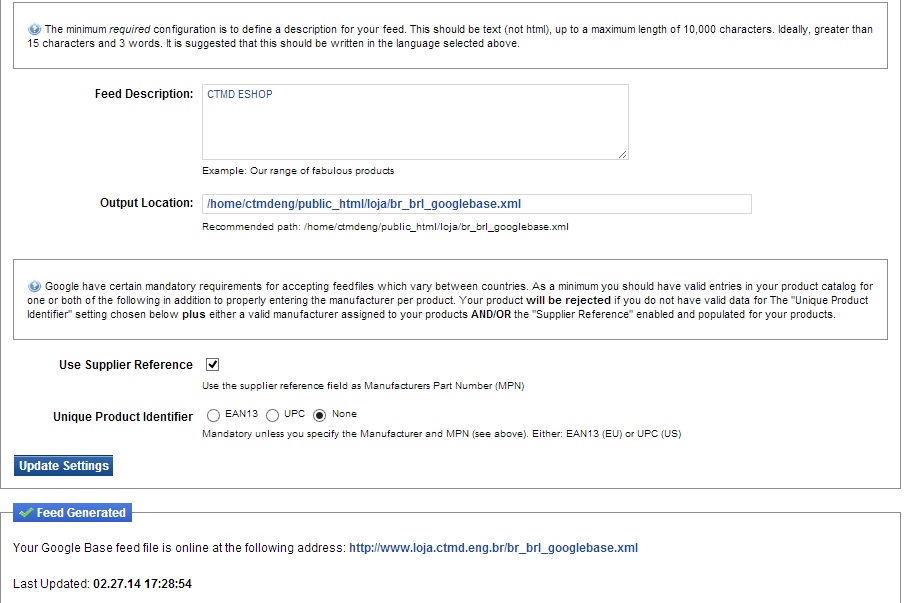Click the Last Updated timestamp
909x603 pixels.
tap(141, 583)
